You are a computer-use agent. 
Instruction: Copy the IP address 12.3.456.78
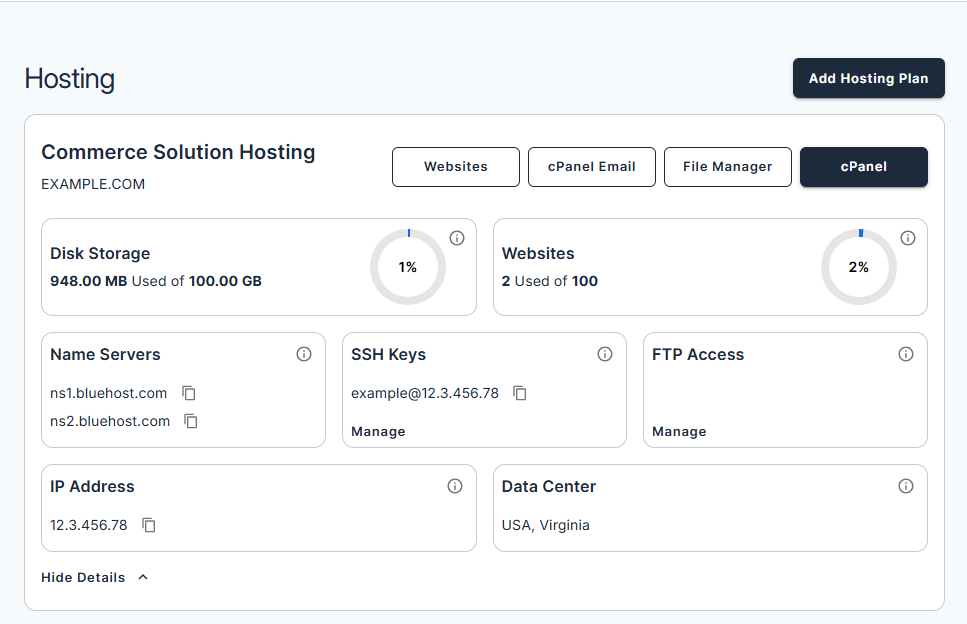coord(148,525)
